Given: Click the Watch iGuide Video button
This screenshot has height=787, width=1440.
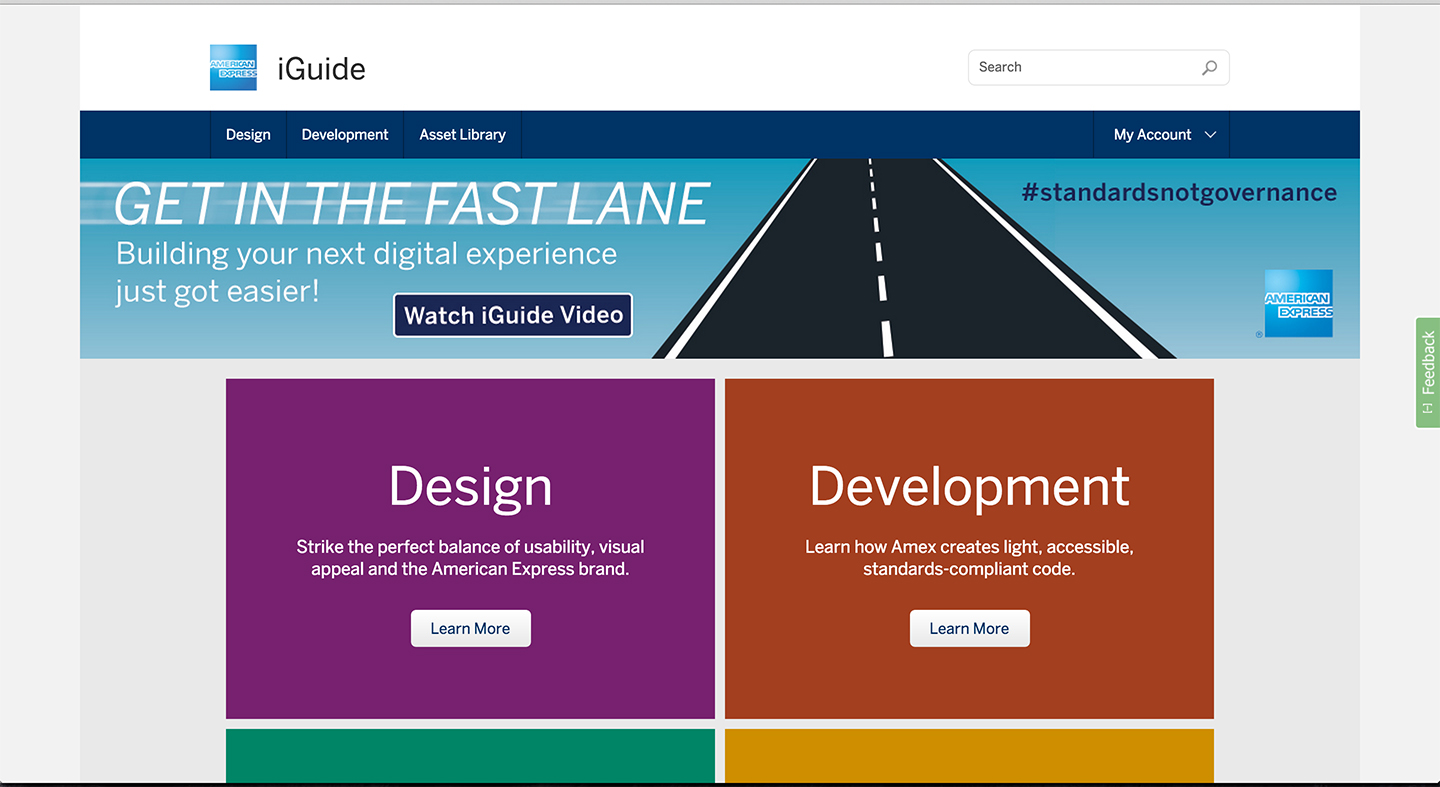Looking at the screenshot, I should click(513, 315).
